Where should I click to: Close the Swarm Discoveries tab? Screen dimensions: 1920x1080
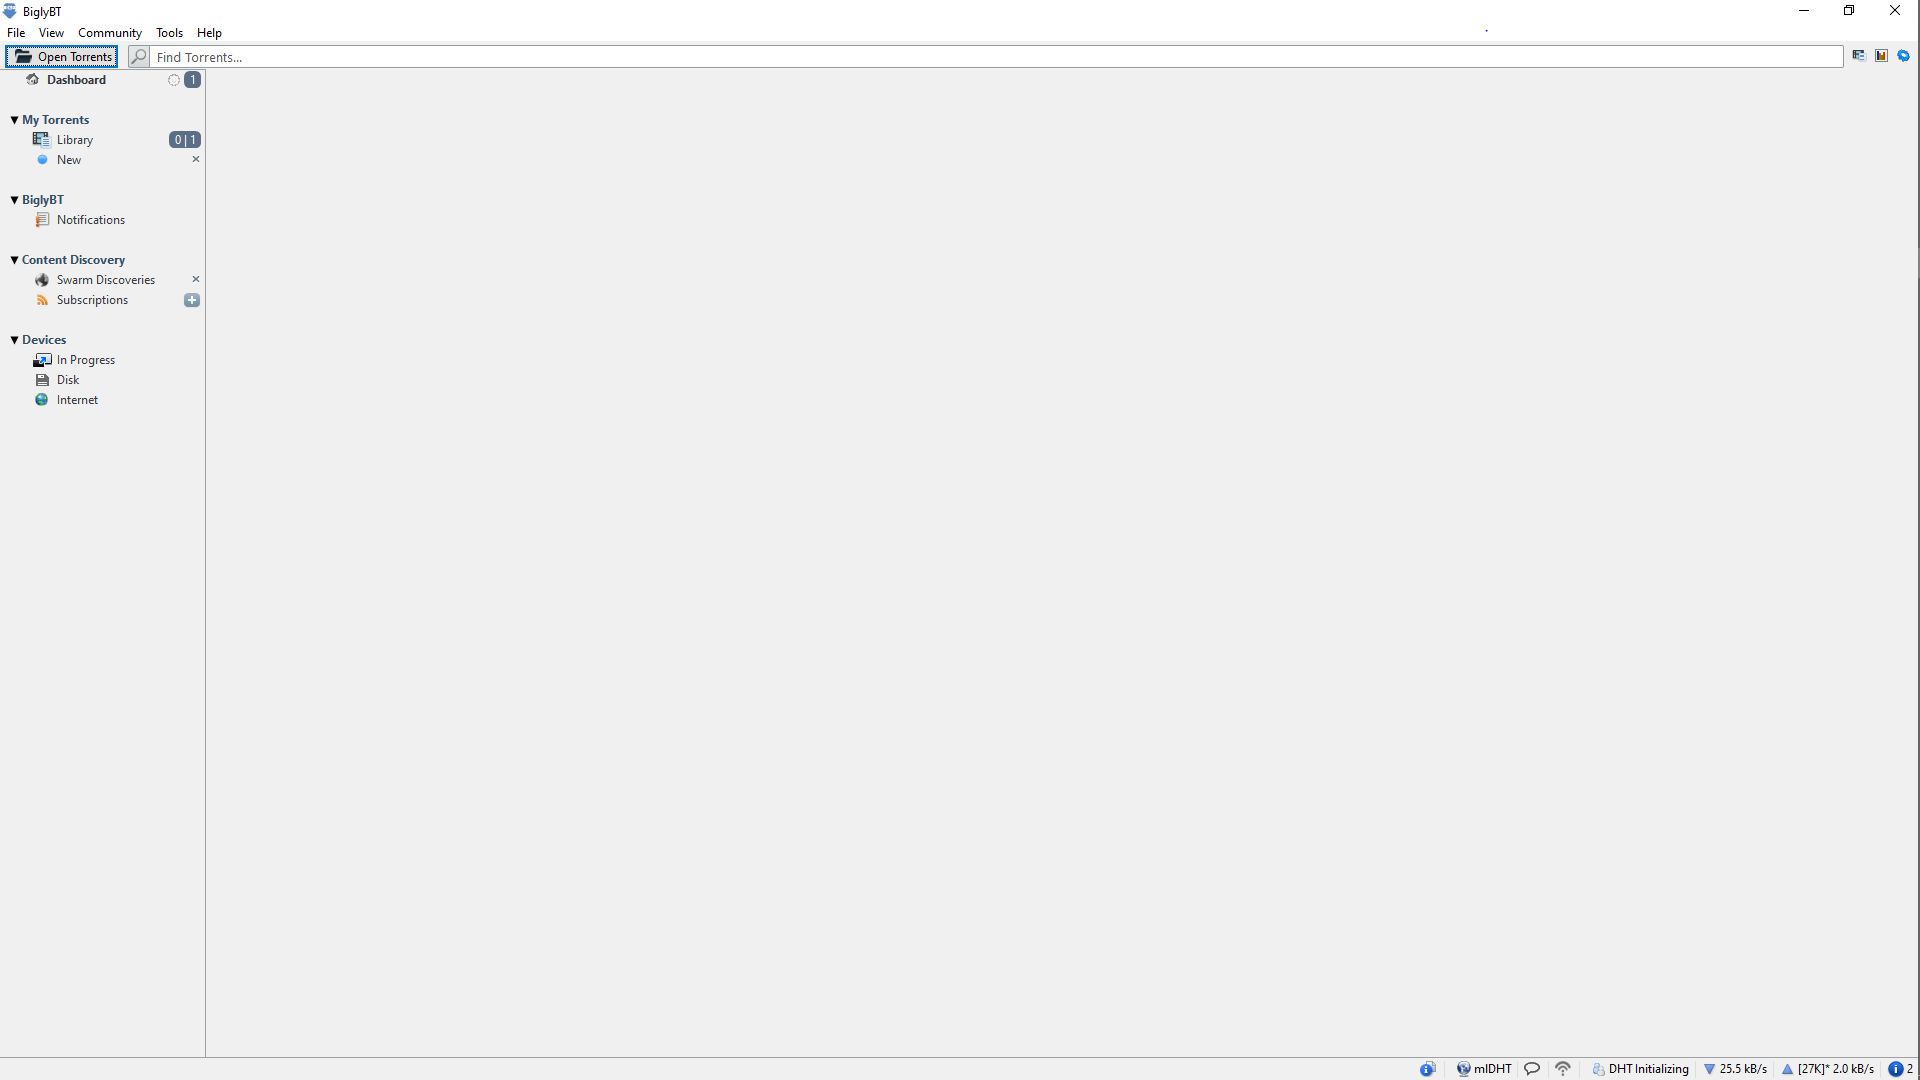[x=195, y=278]
